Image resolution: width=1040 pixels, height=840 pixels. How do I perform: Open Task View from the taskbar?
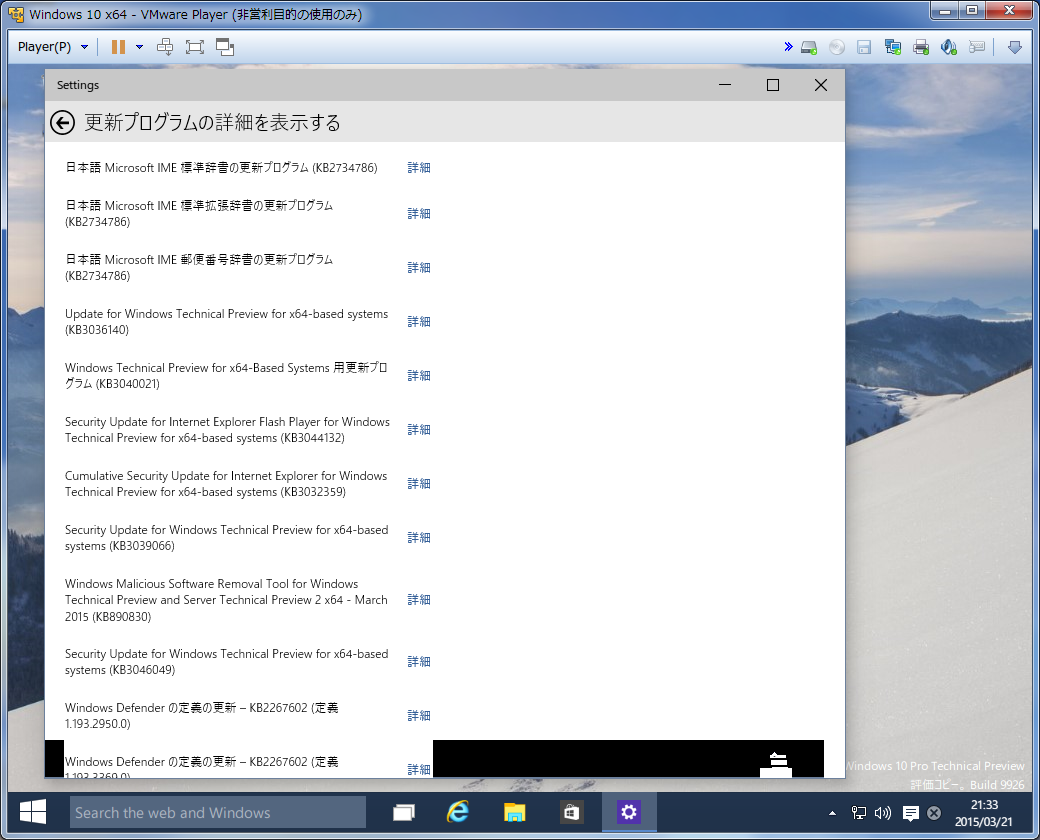[403, 812]
